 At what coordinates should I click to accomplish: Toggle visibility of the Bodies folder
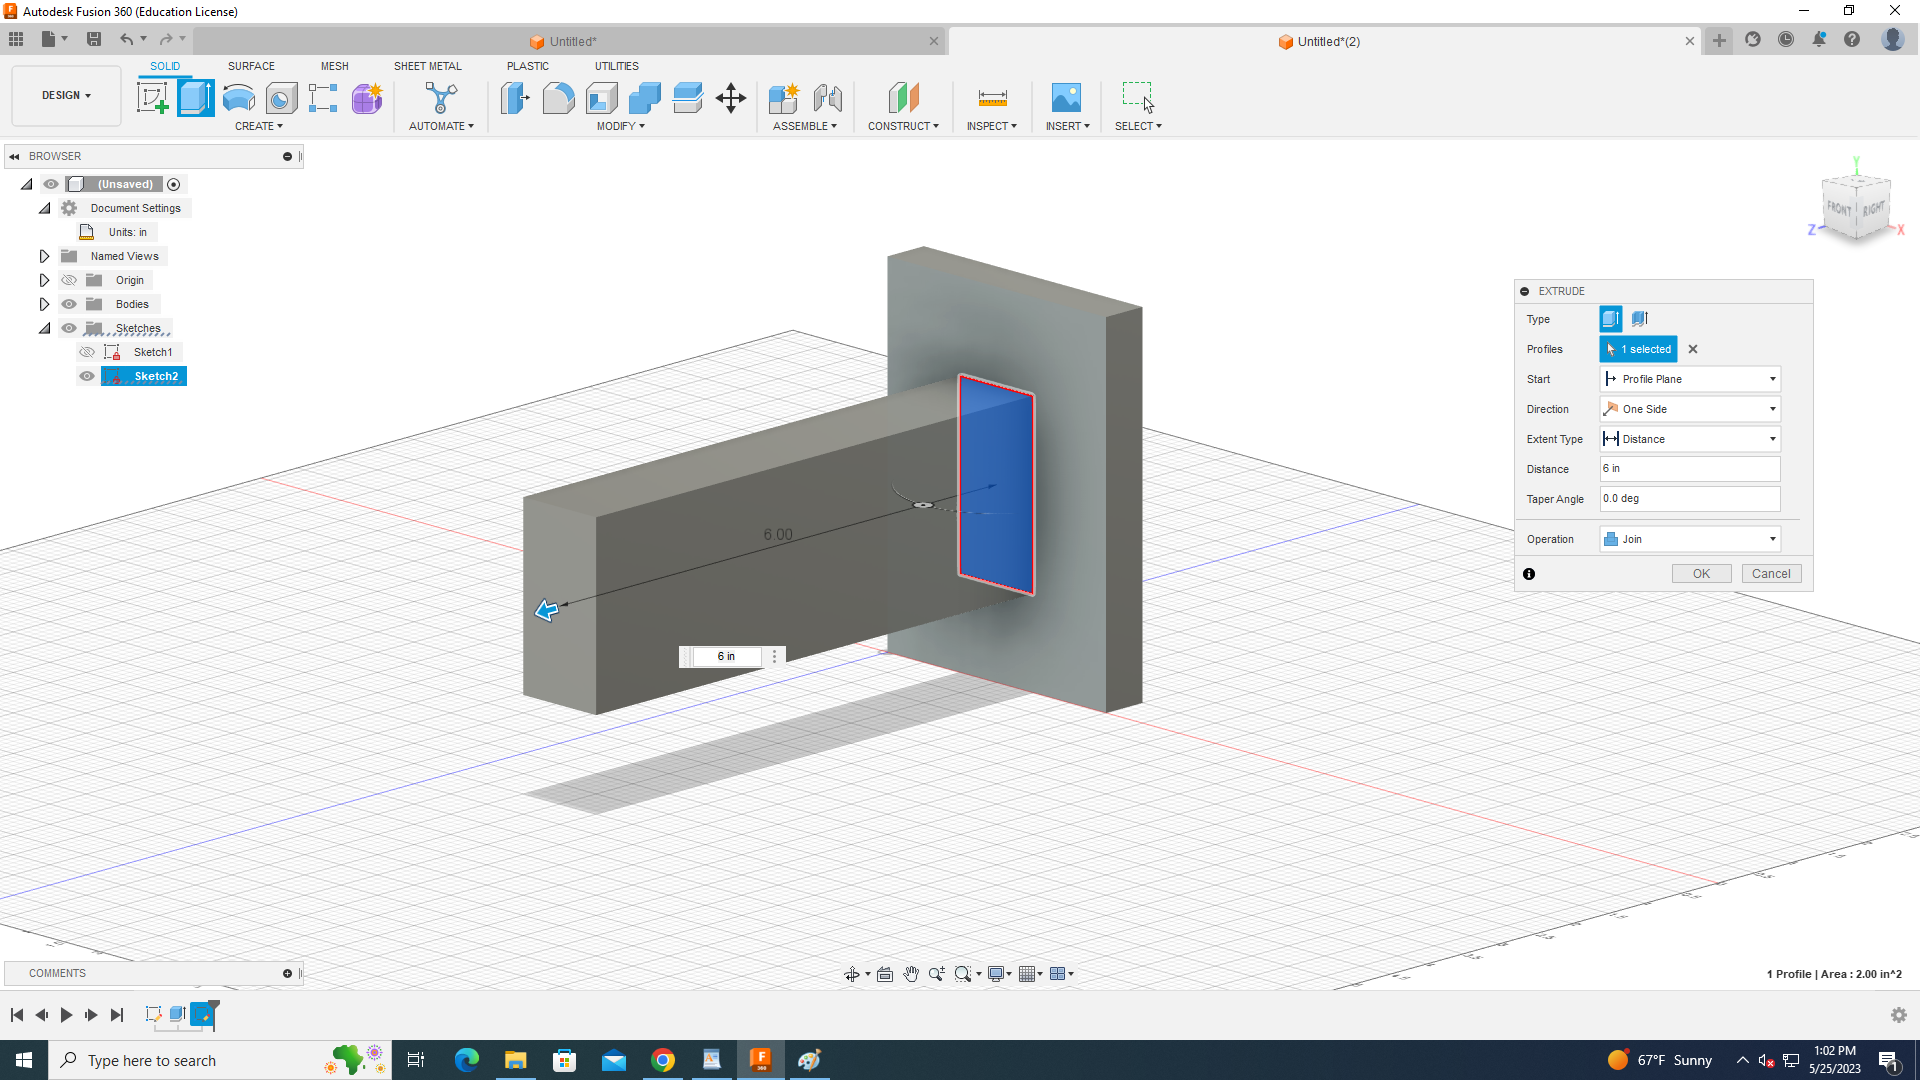coord(69,304)
